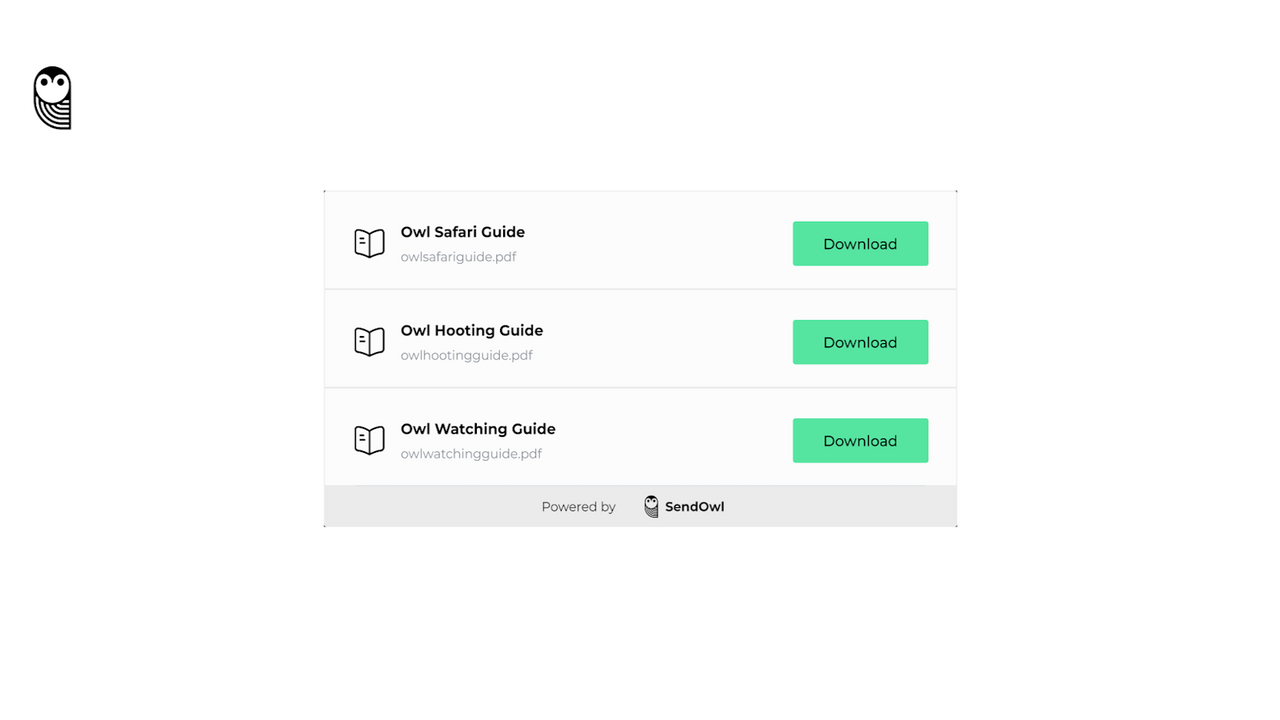Click the owlhootingguide.pdf filename

(466, 355)
